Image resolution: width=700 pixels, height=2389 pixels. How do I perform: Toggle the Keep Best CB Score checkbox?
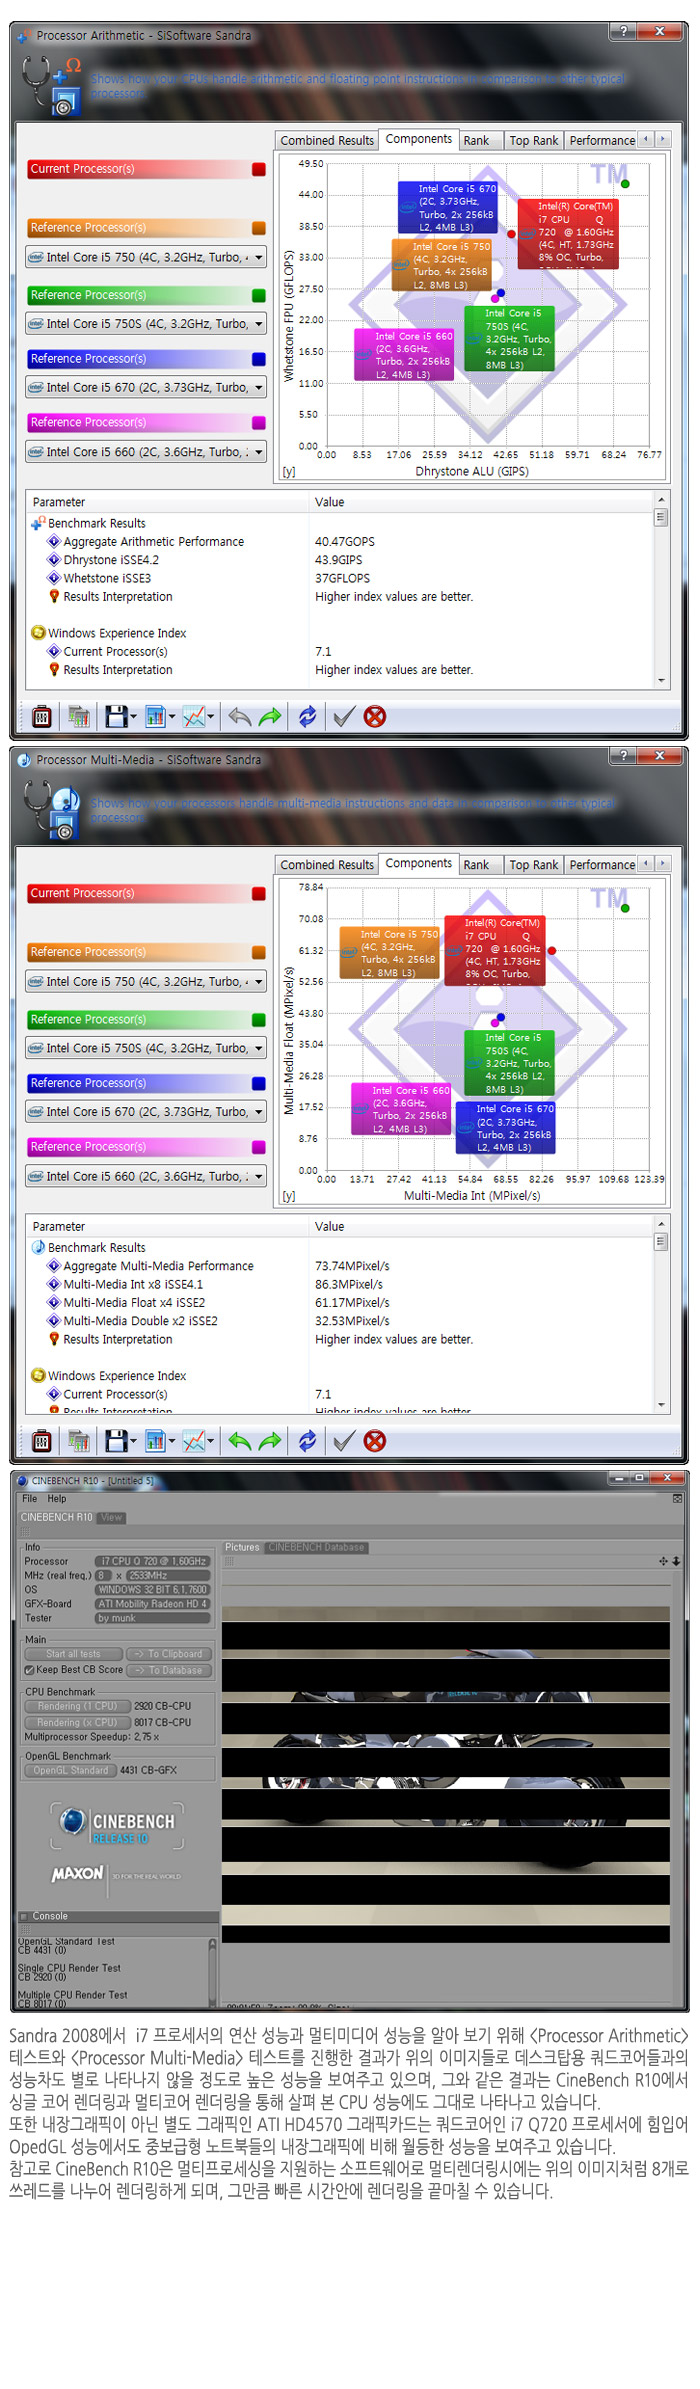[x=29, y=1669]
